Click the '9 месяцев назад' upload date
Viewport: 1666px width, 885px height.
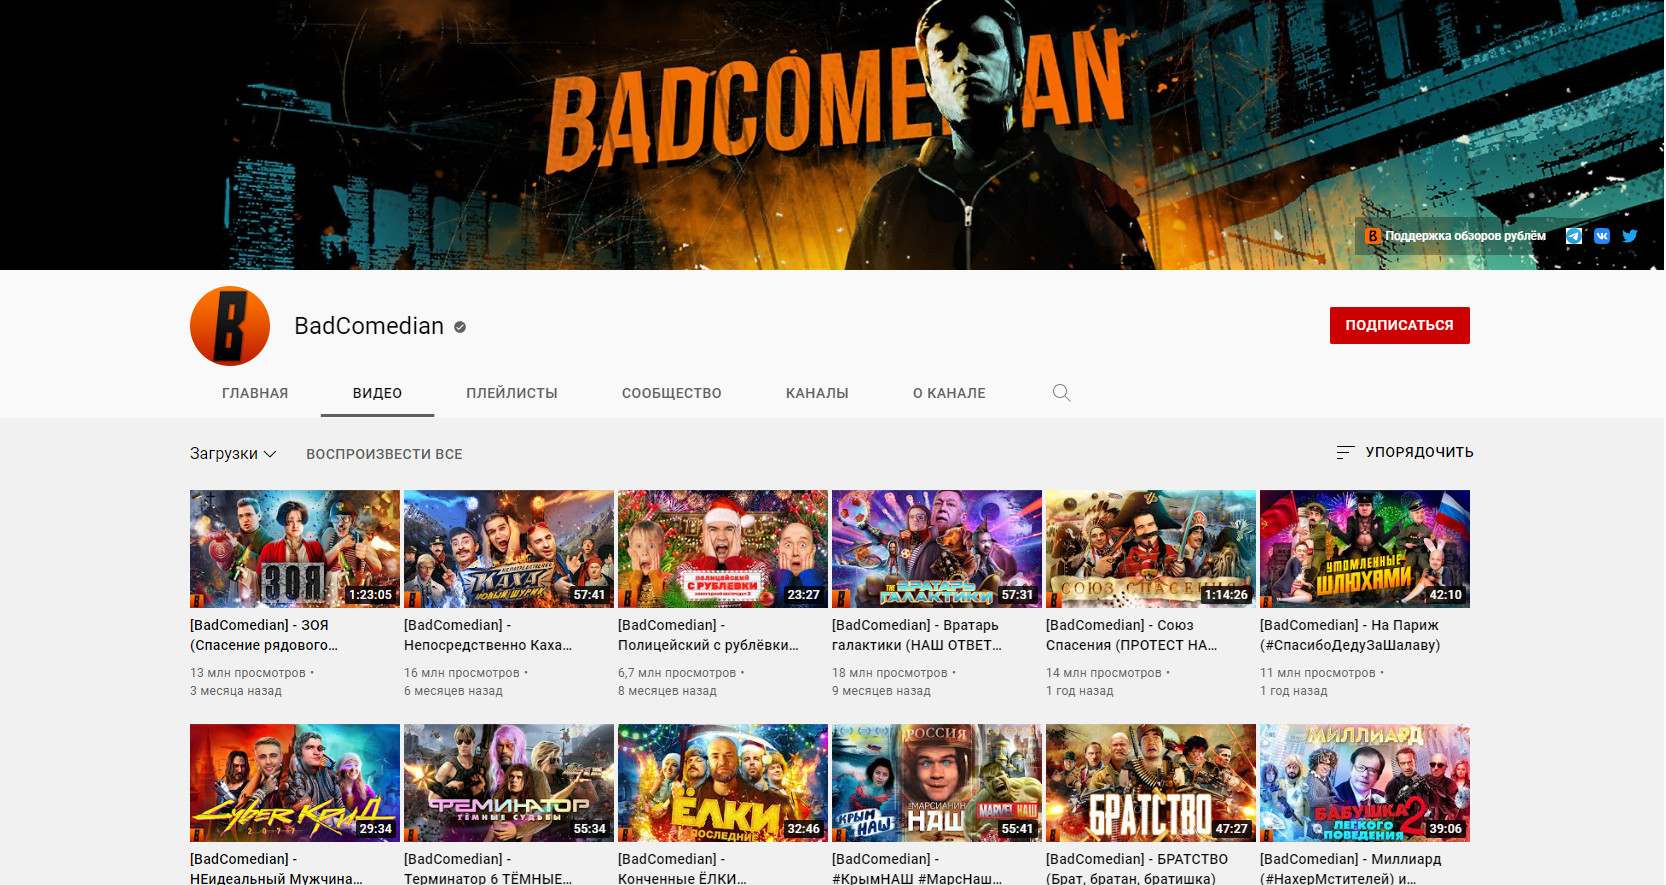click(881, 691)
